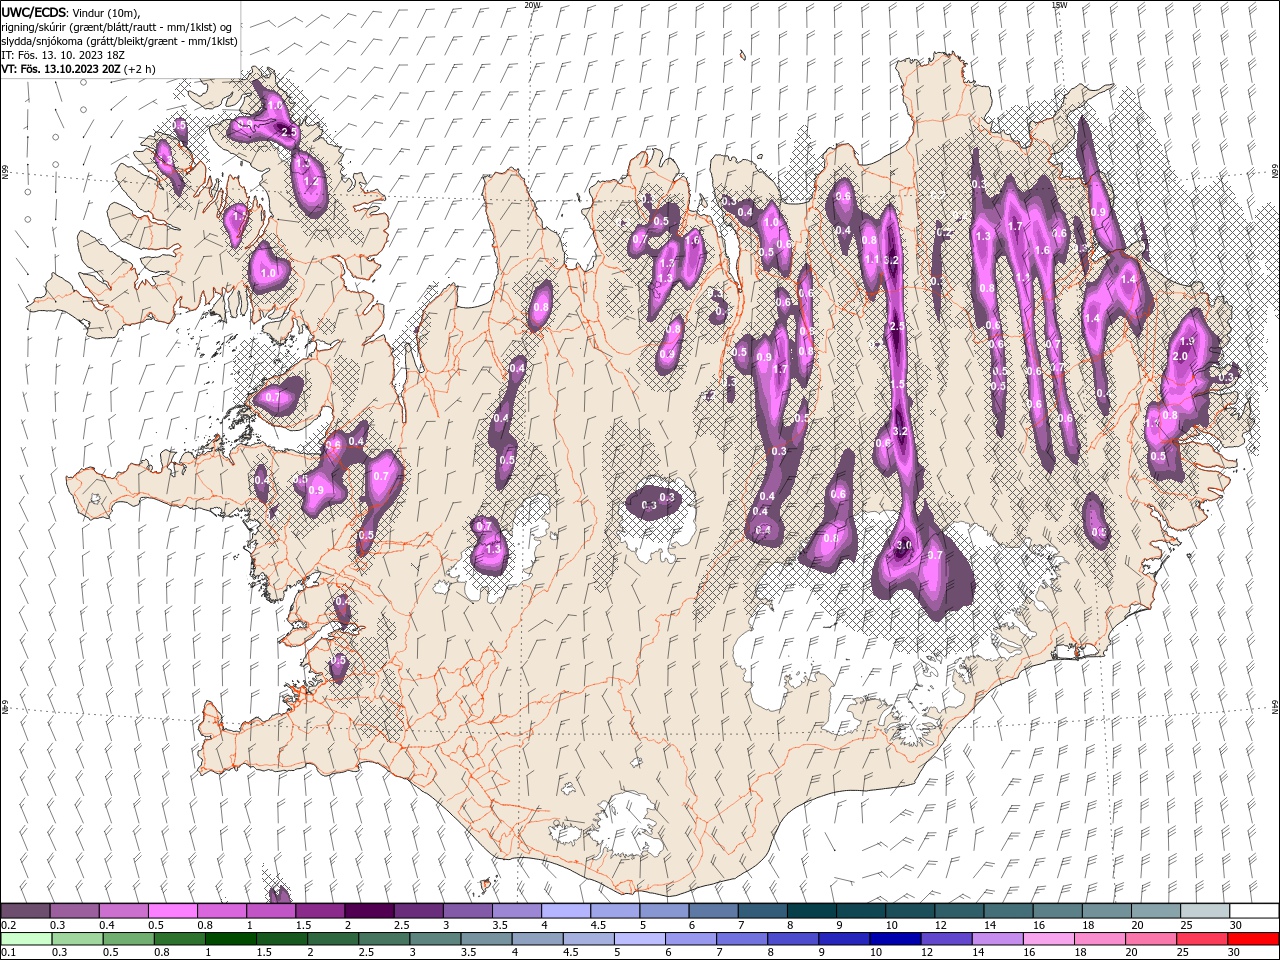
Task: Click the 'rigning/skúrir' legend description line
Action: 117,27
